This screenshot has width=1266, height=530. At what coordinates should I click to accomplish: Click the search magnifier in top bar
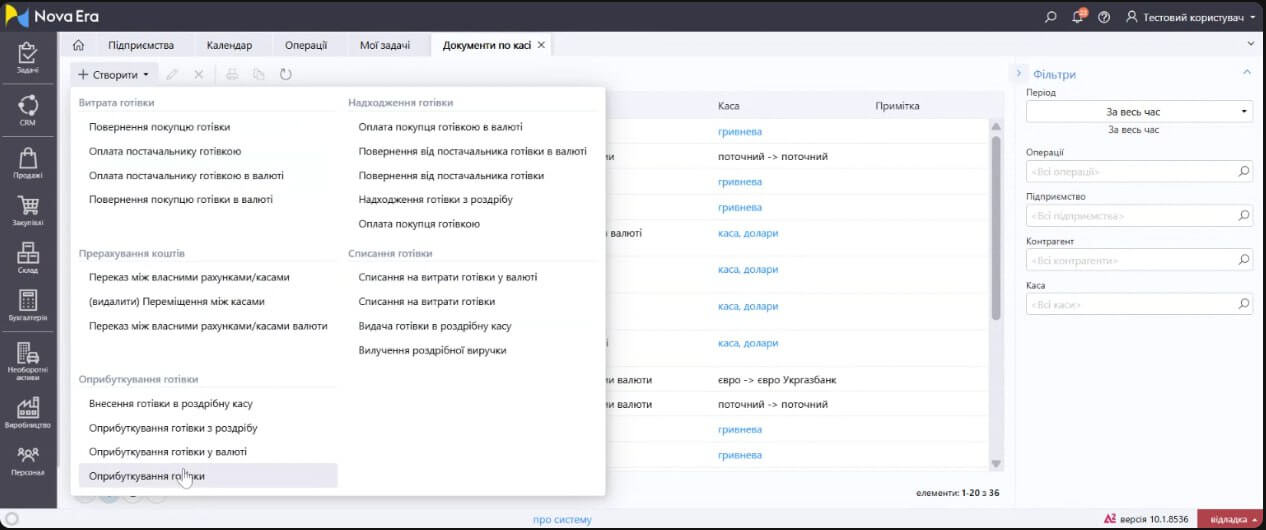[x=1051, y=17]
